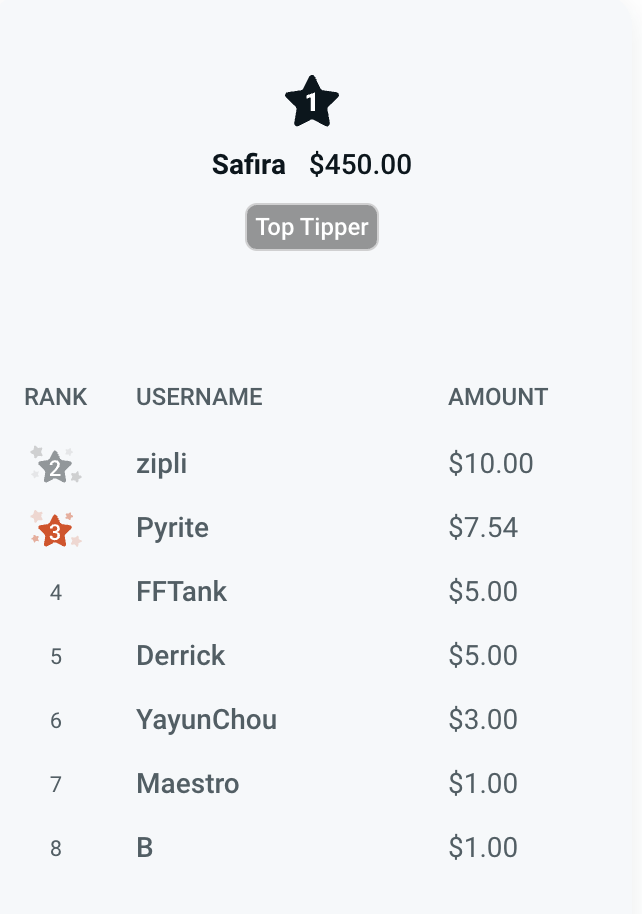Click the $450.00 top tip amount
This screenshot has height=914, width=642.
click(x=360, y=165)
